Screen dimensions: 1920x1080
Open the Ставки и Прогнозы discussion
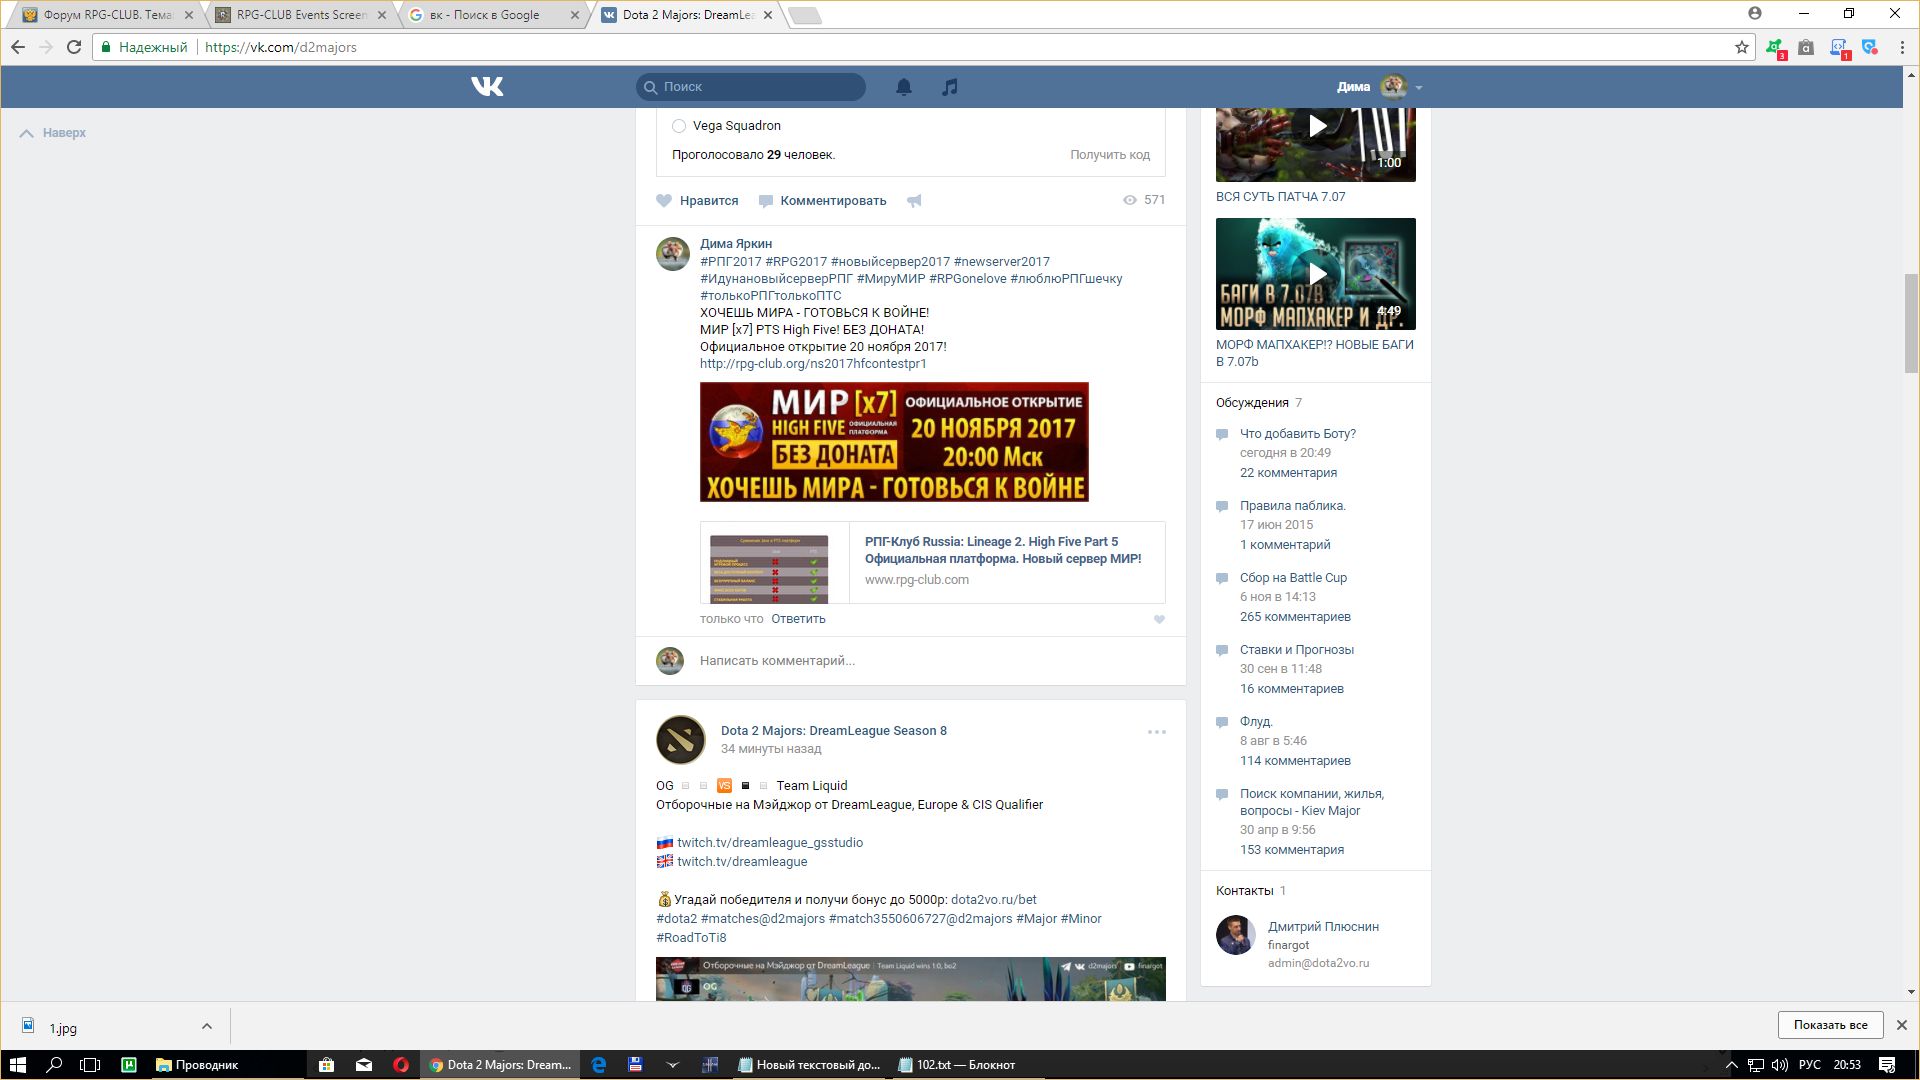[1297, 650]
